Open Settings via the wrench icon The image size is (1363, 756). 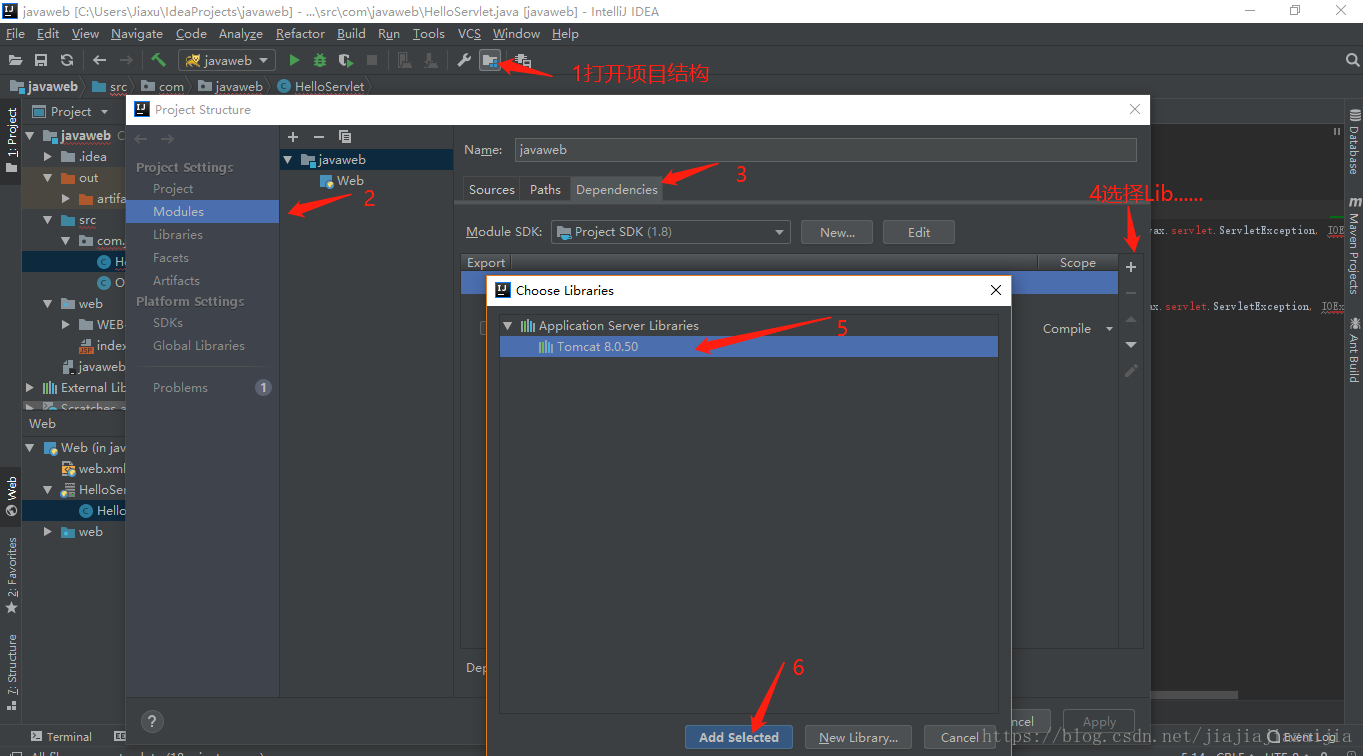click(463, 60)
